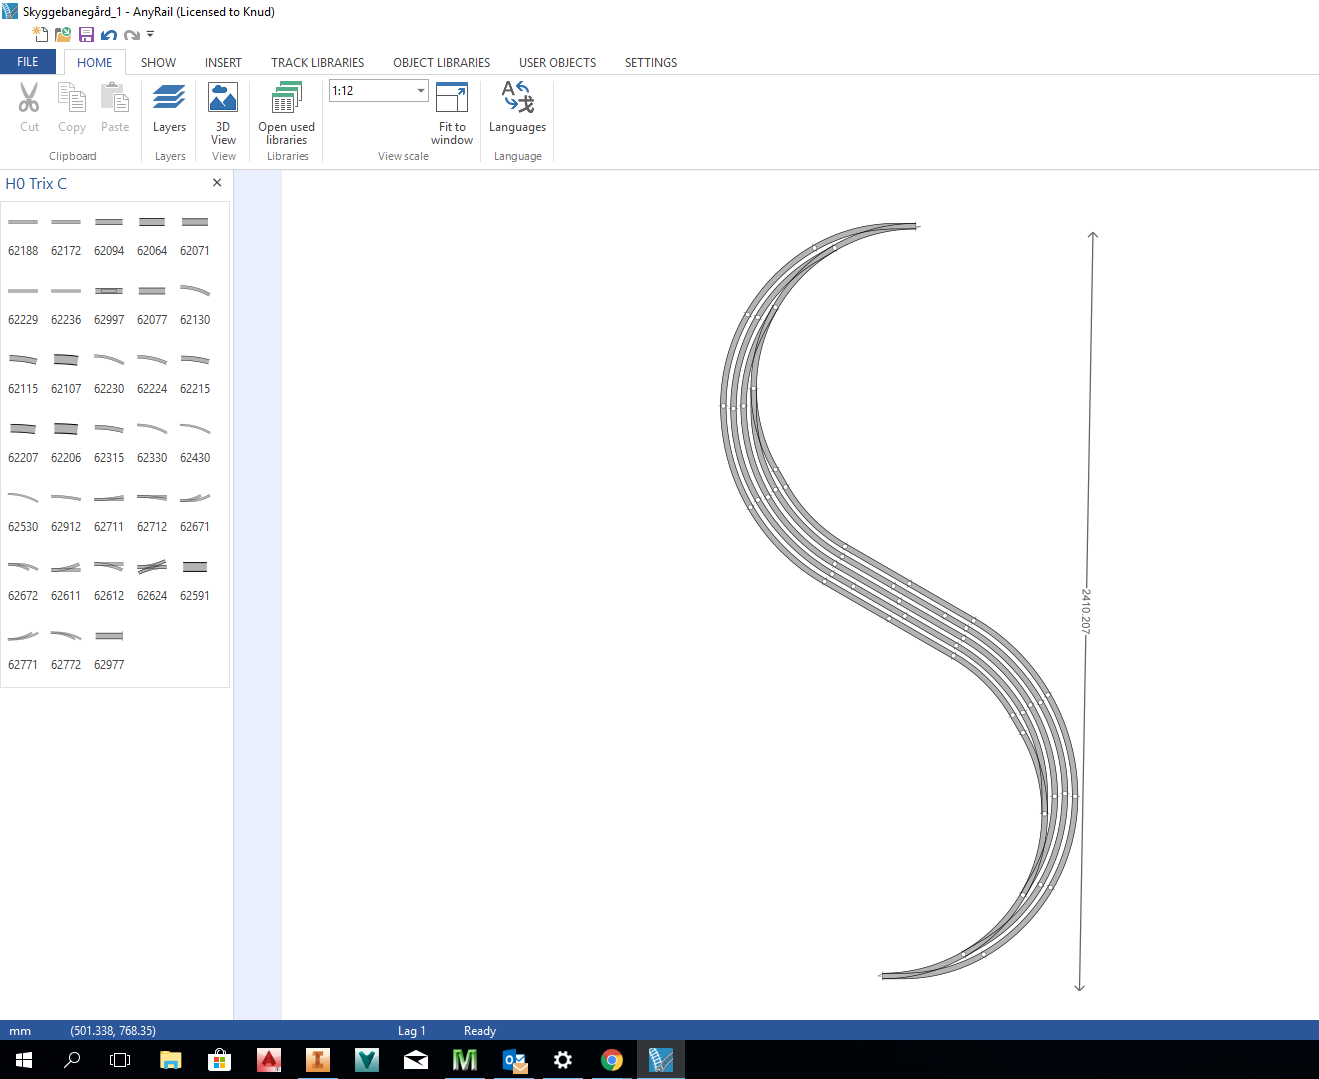The height and width of the screenshot is (1079, 1319).
Task: Select curved track 62430
Action: point(195,441)
